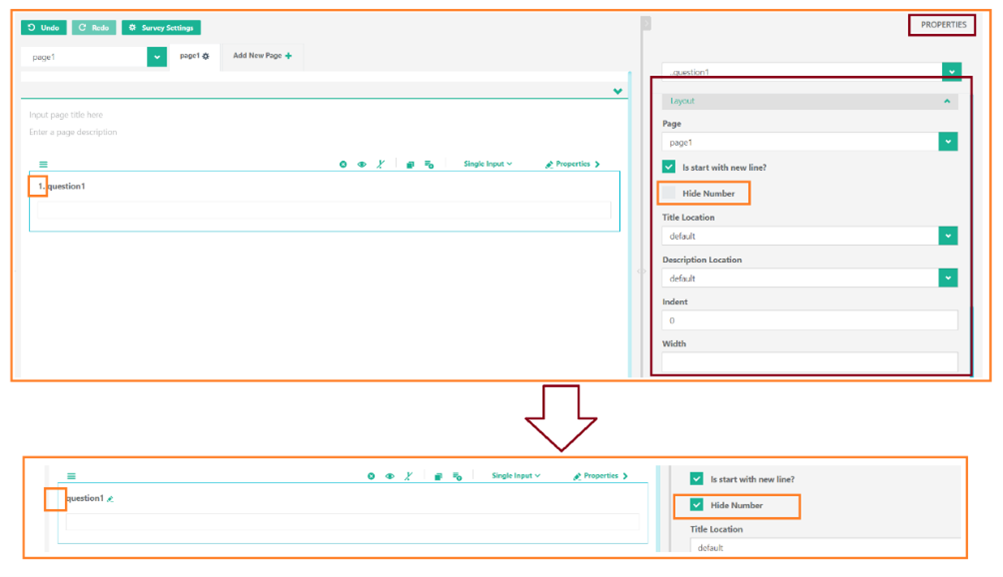The height and width of the screenshot is (577, 1003).
Task: Click the plus icon beside Add New Page
Action: coord(288,56)
